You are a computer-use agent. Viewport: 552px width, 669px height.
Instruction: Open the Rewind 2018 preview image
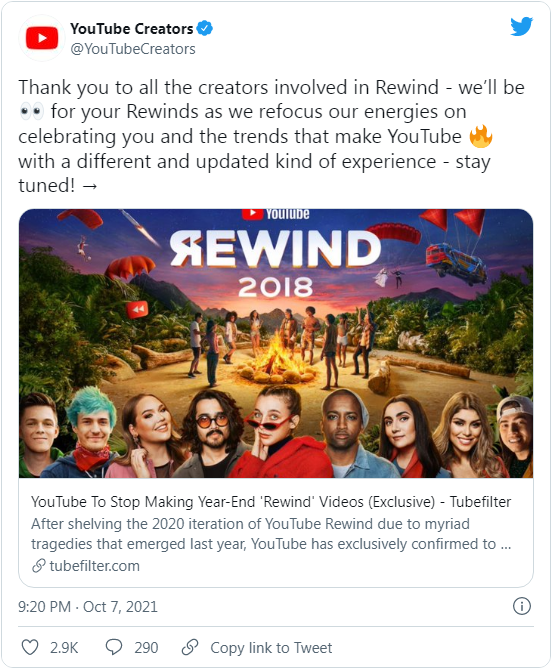276,343
